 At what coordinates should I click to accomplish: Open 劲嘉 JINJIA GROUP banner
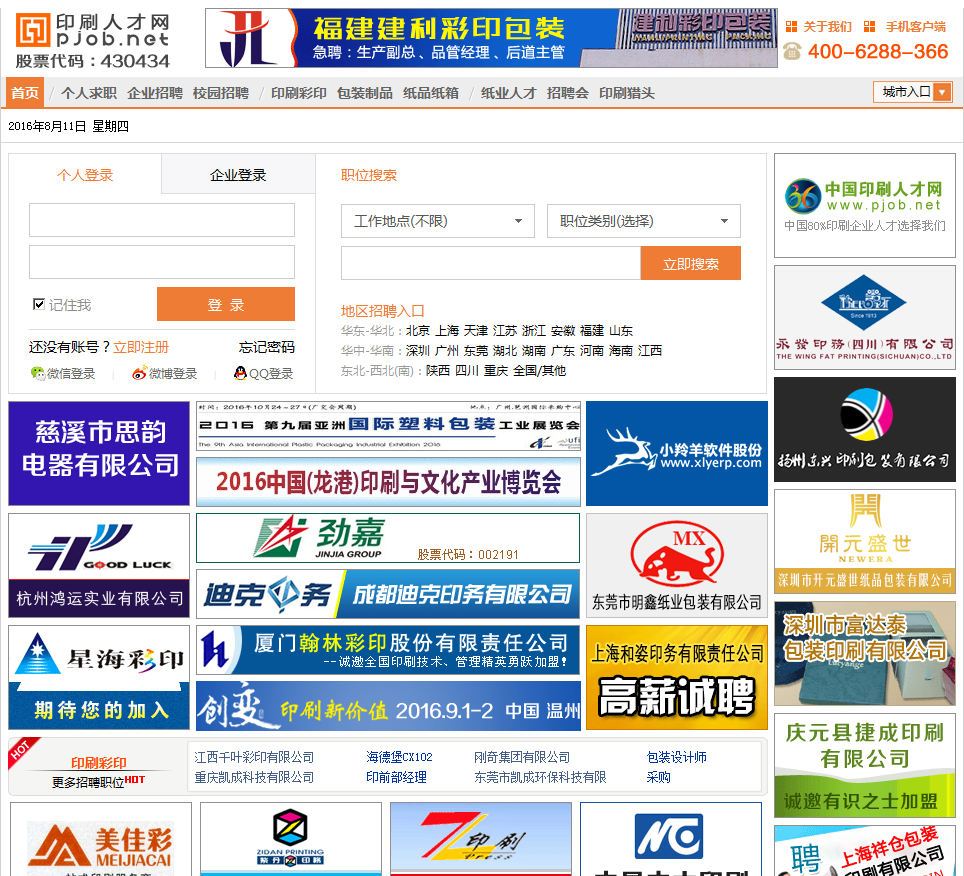(388, 538)
